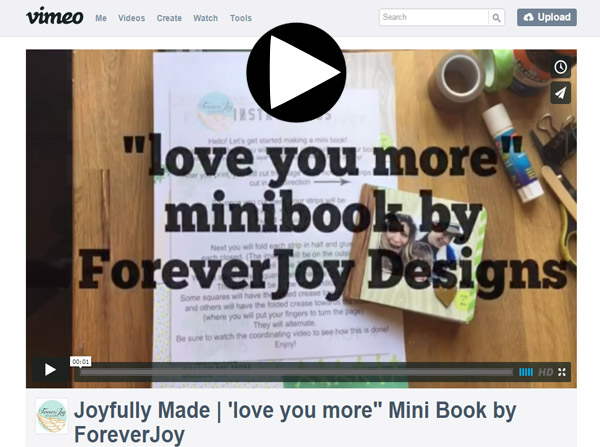This screenshot has height=447, width=600.
Task: Adjust the blue volume bars
Action: pyautogui.click(x=526, y=372)
